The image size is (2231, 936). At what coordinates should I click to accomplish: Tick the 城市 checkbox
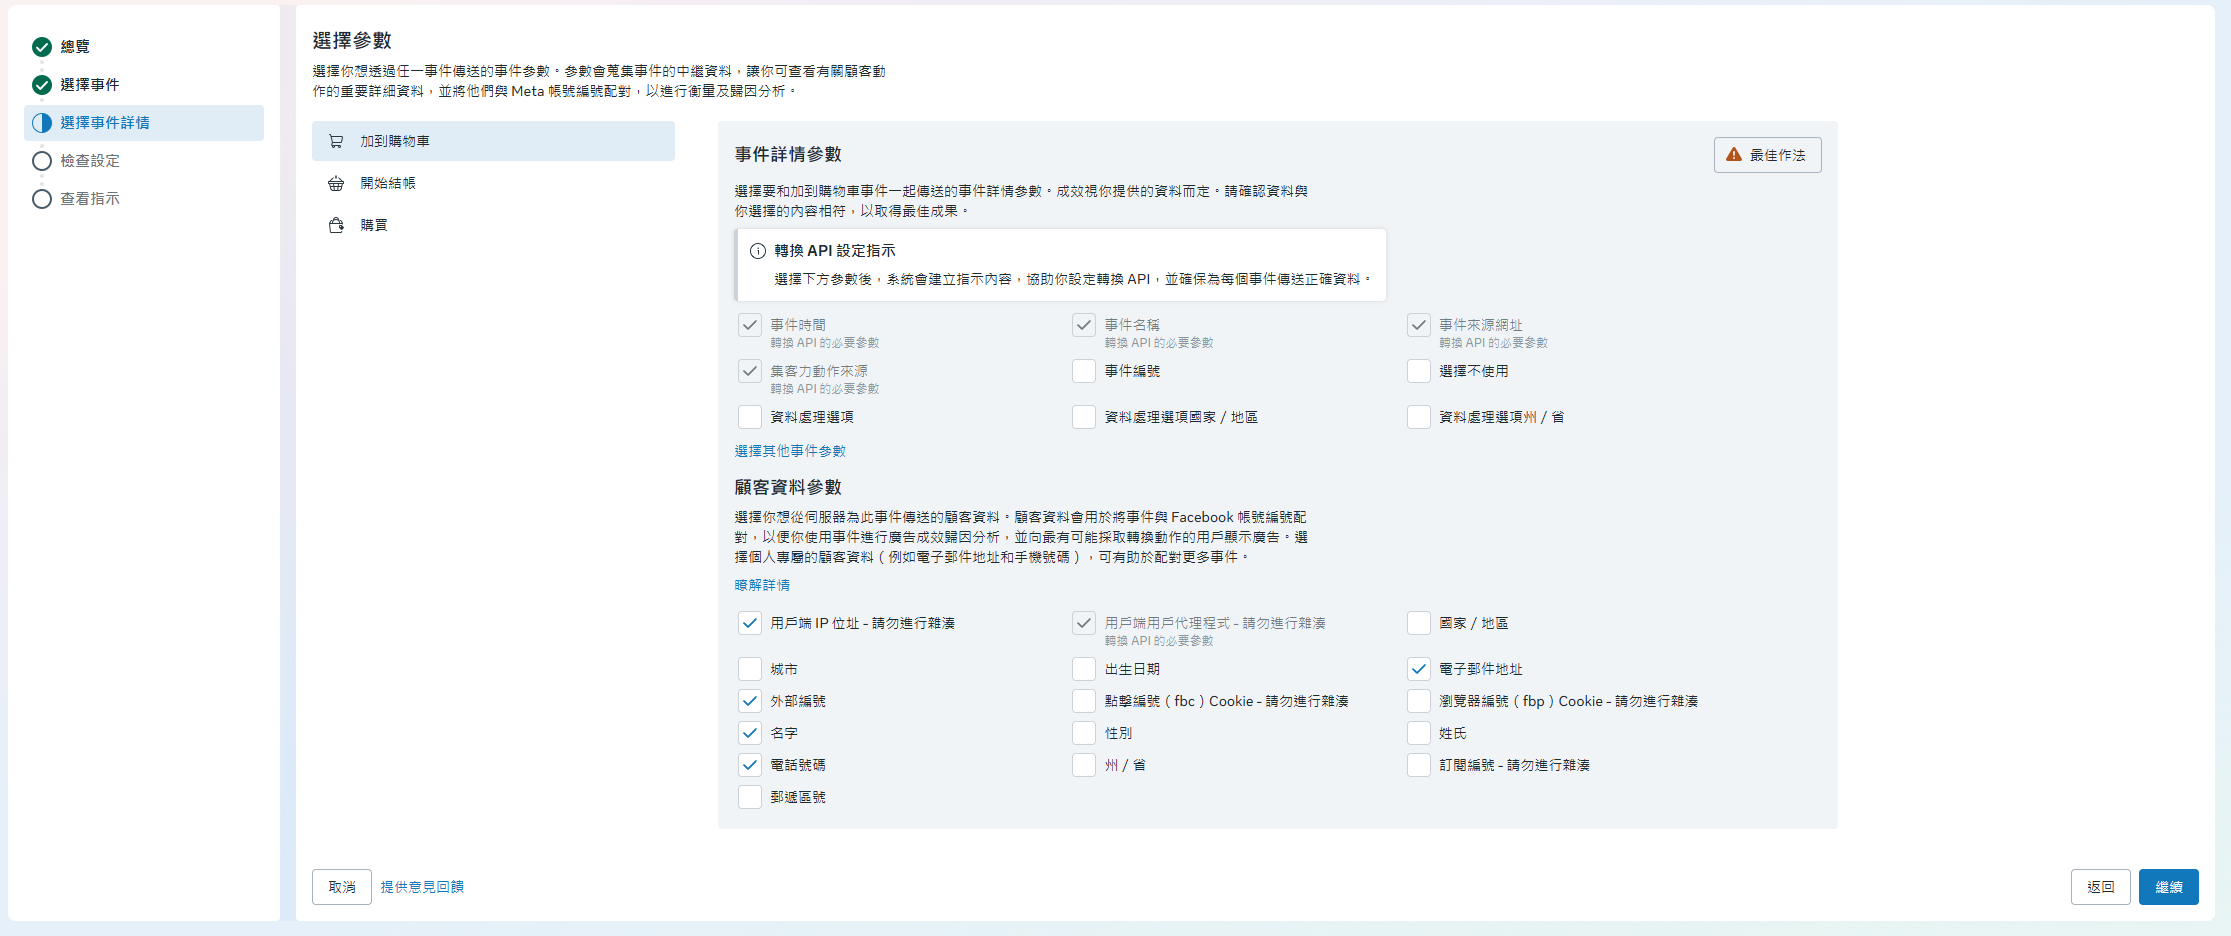point(750,669)
